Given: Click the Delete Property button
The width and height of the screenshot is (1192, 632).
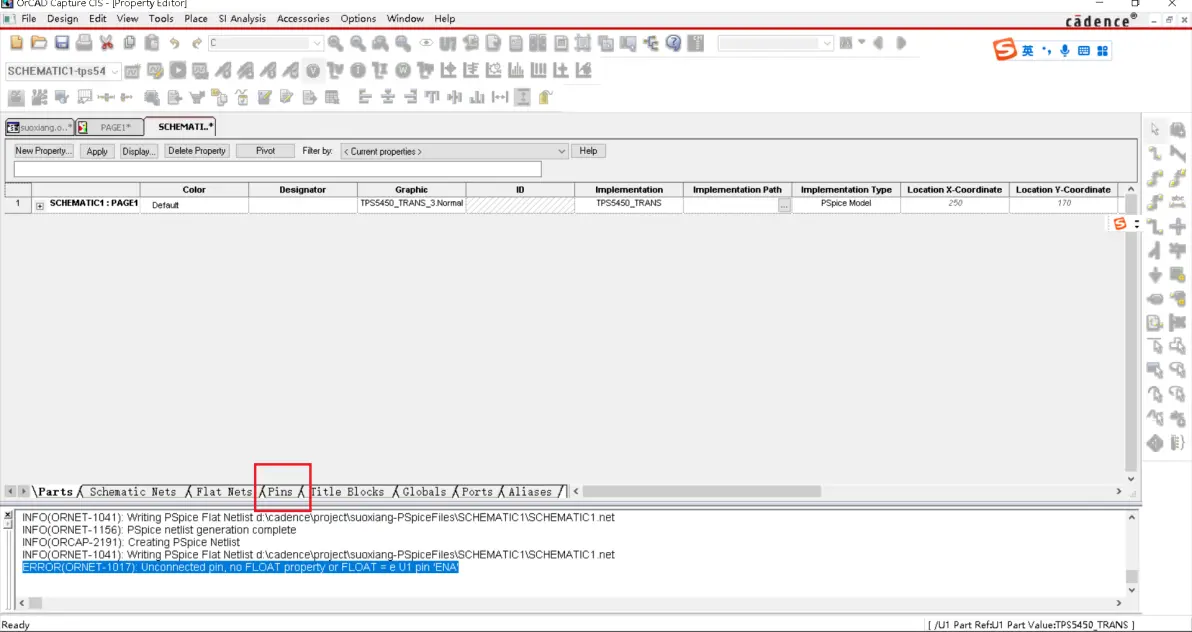Looking at the screenshot, I should pos(197,151).
